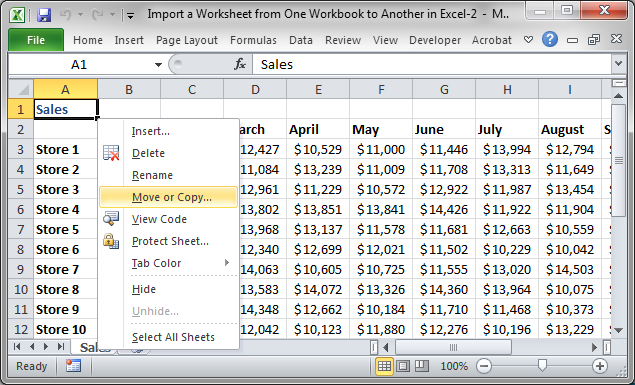The image size is (635, 385).
Task: Select column D header
Action: 255,89
